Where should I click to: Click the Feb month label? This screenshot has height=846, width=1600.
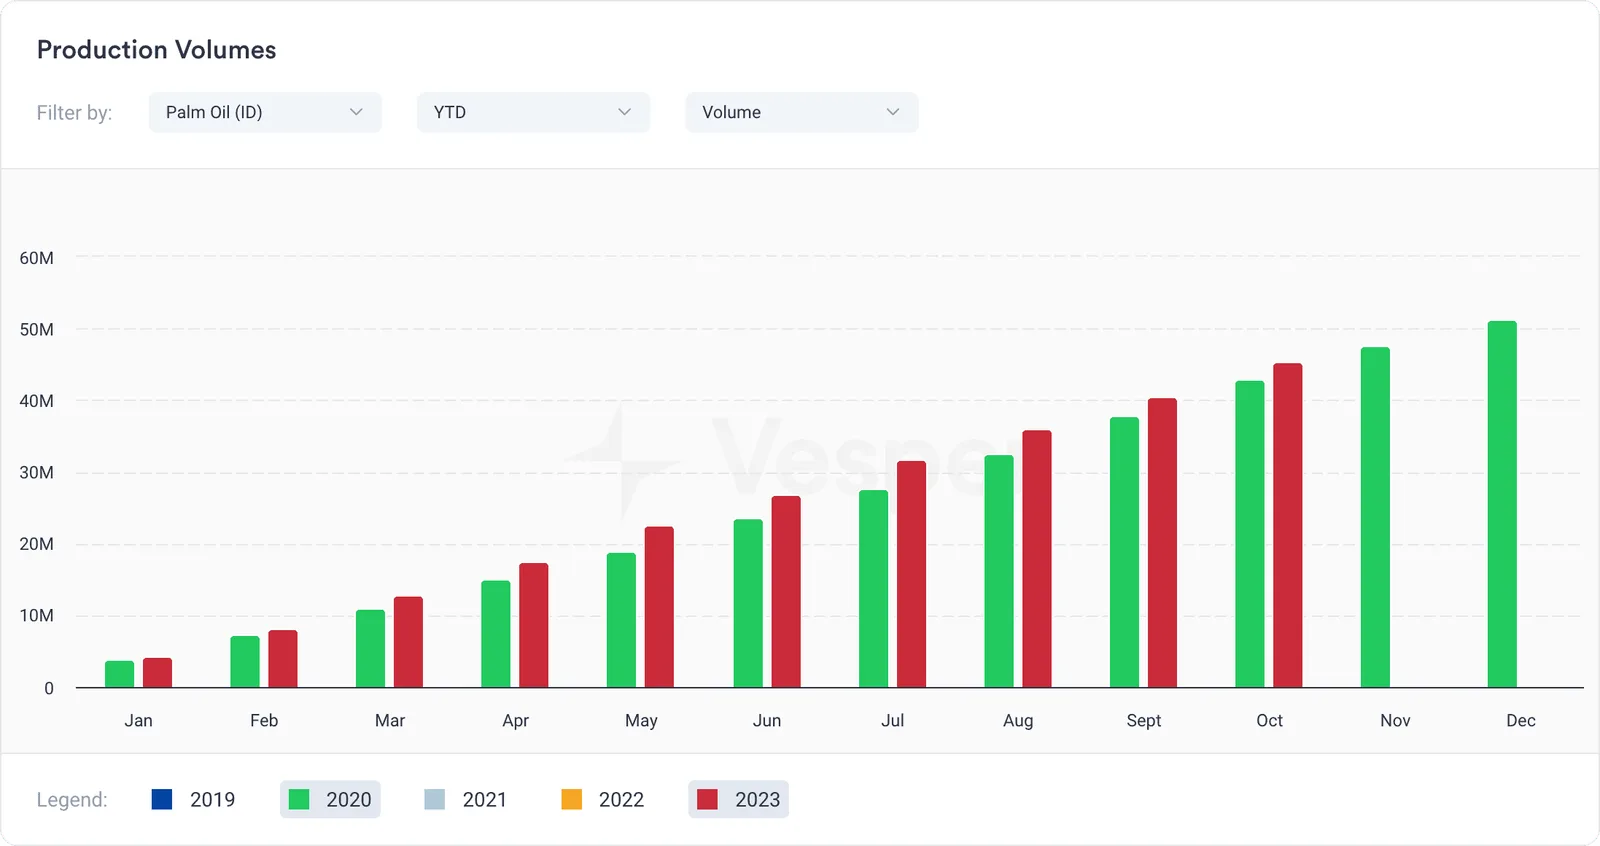[264, 720]
